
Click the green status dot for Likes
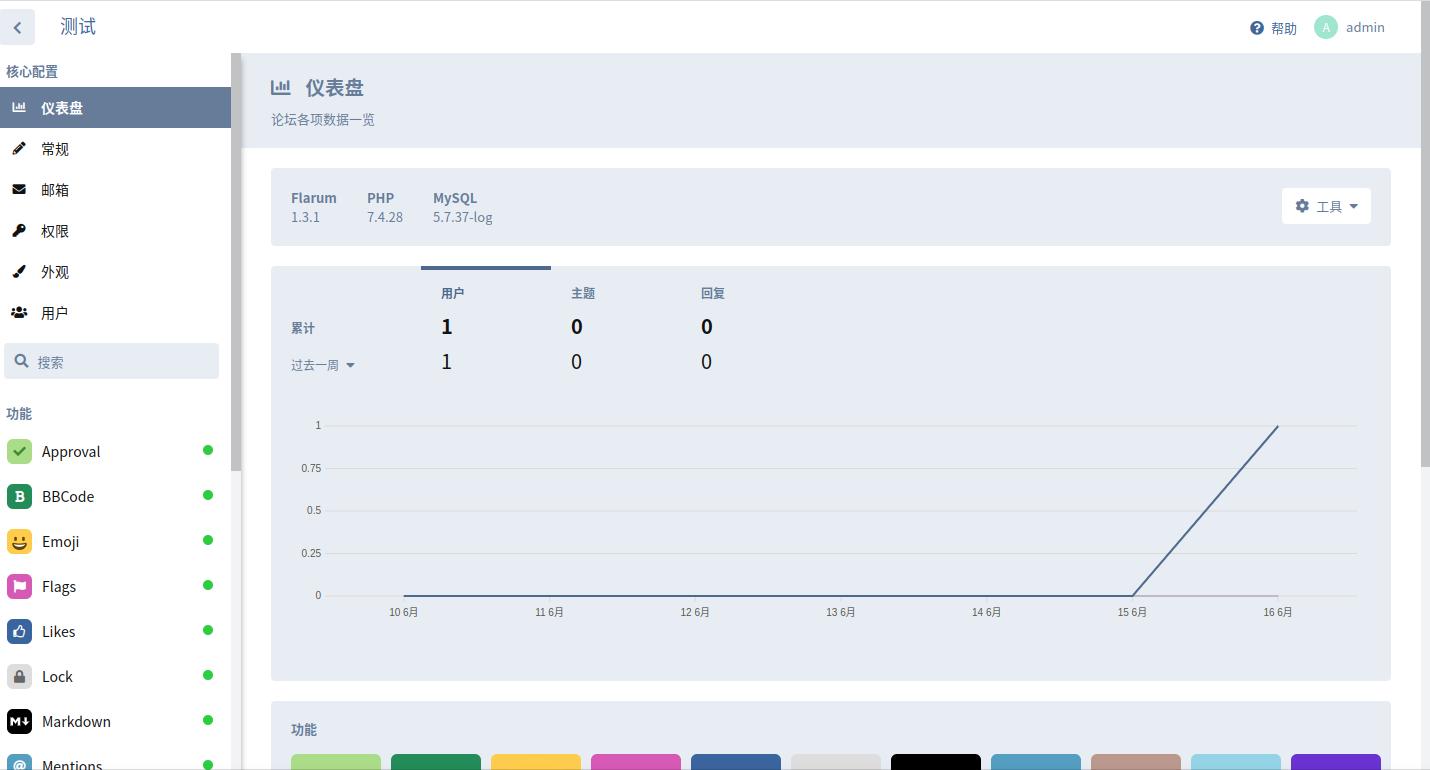point(208,630)
